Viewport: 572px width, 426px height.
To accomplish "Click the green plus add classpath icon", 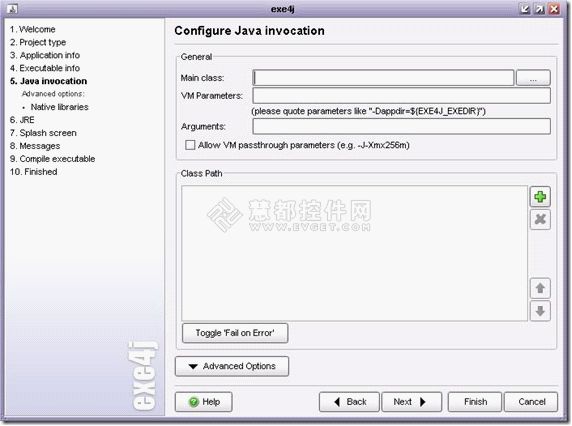I will click(x=540, y=197).
